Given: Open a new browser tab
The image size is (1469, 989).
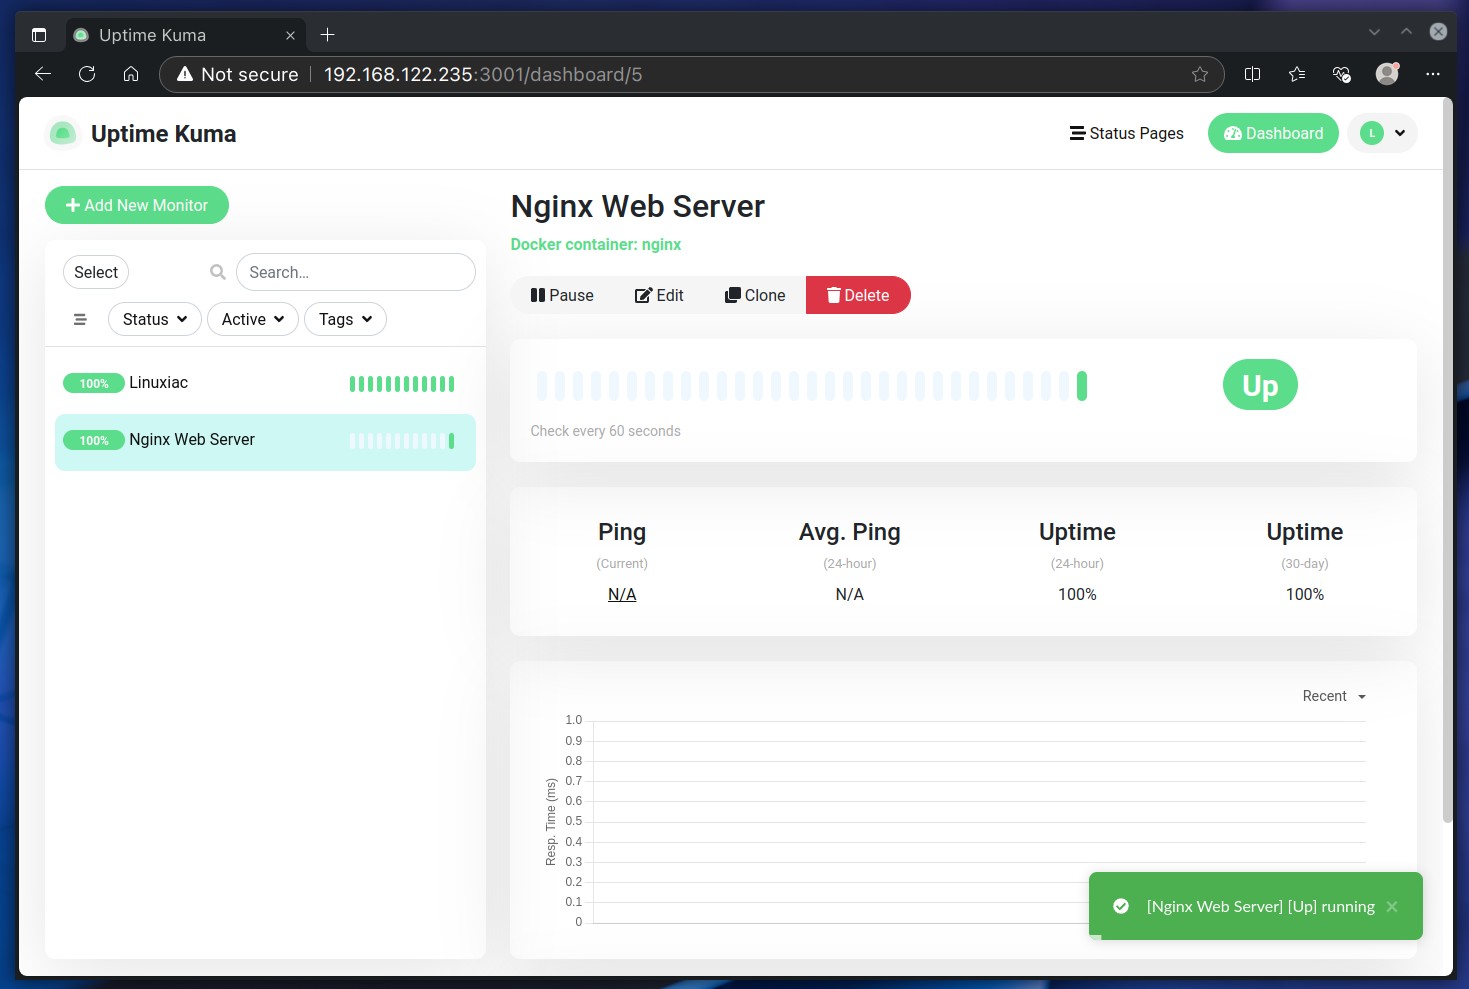Looking at the screenshot, I should coord(327,35).
